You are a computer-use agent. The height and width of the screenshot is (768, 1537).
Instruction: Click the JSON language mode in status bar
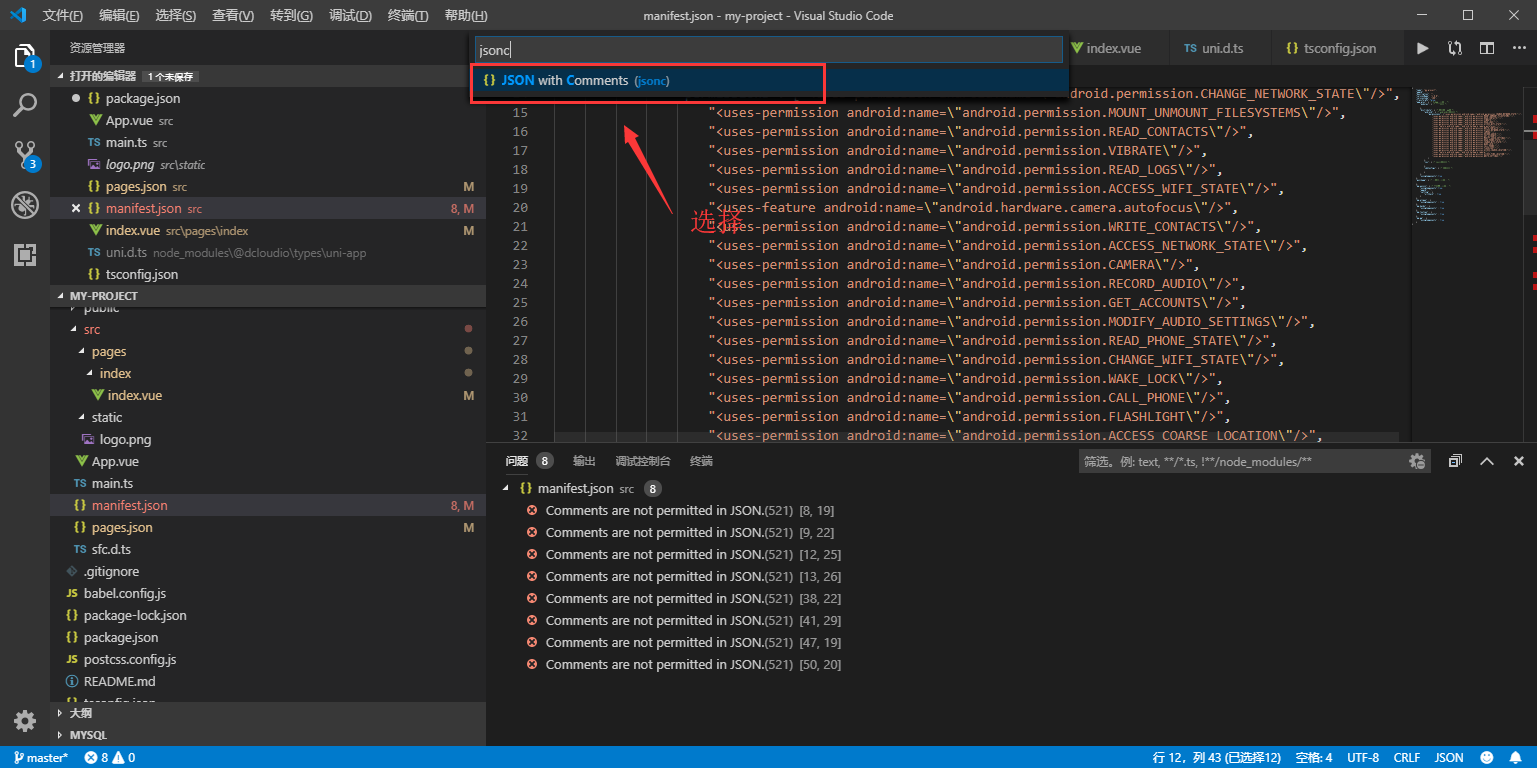[1449, 757]
